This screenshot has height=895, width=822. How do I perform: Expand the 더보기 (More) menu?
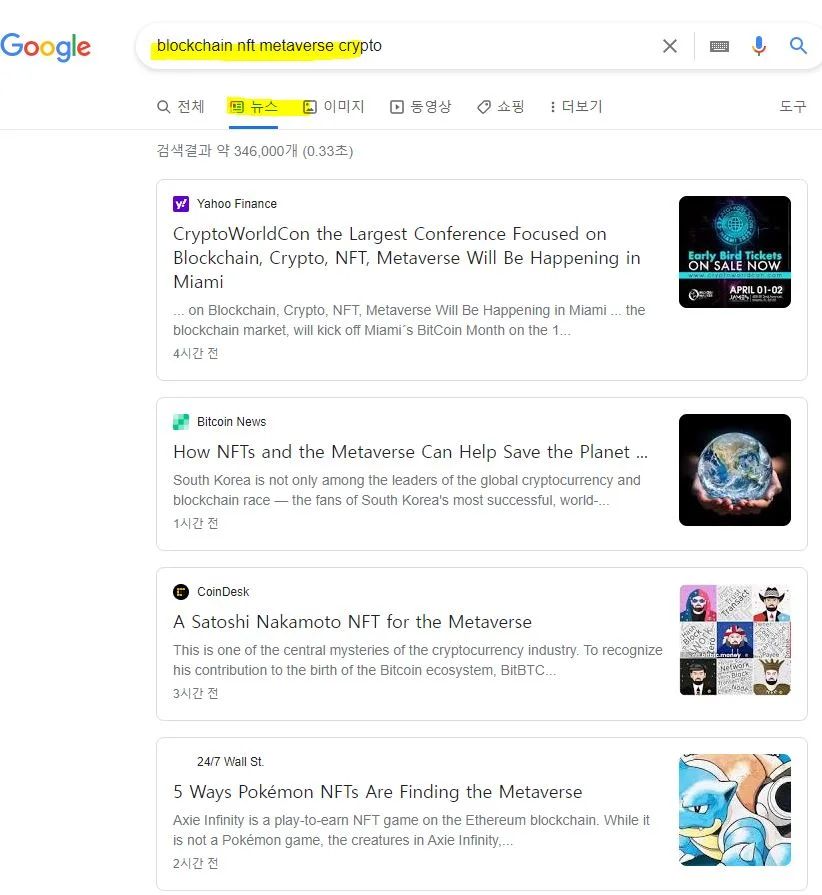pos(576,107)
